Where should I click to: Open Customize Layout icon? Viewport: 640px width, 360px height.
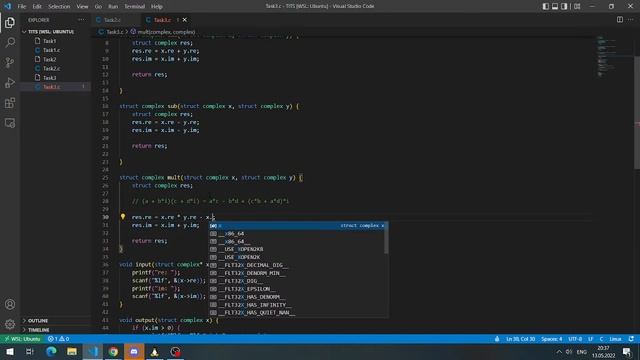(577, 6)
